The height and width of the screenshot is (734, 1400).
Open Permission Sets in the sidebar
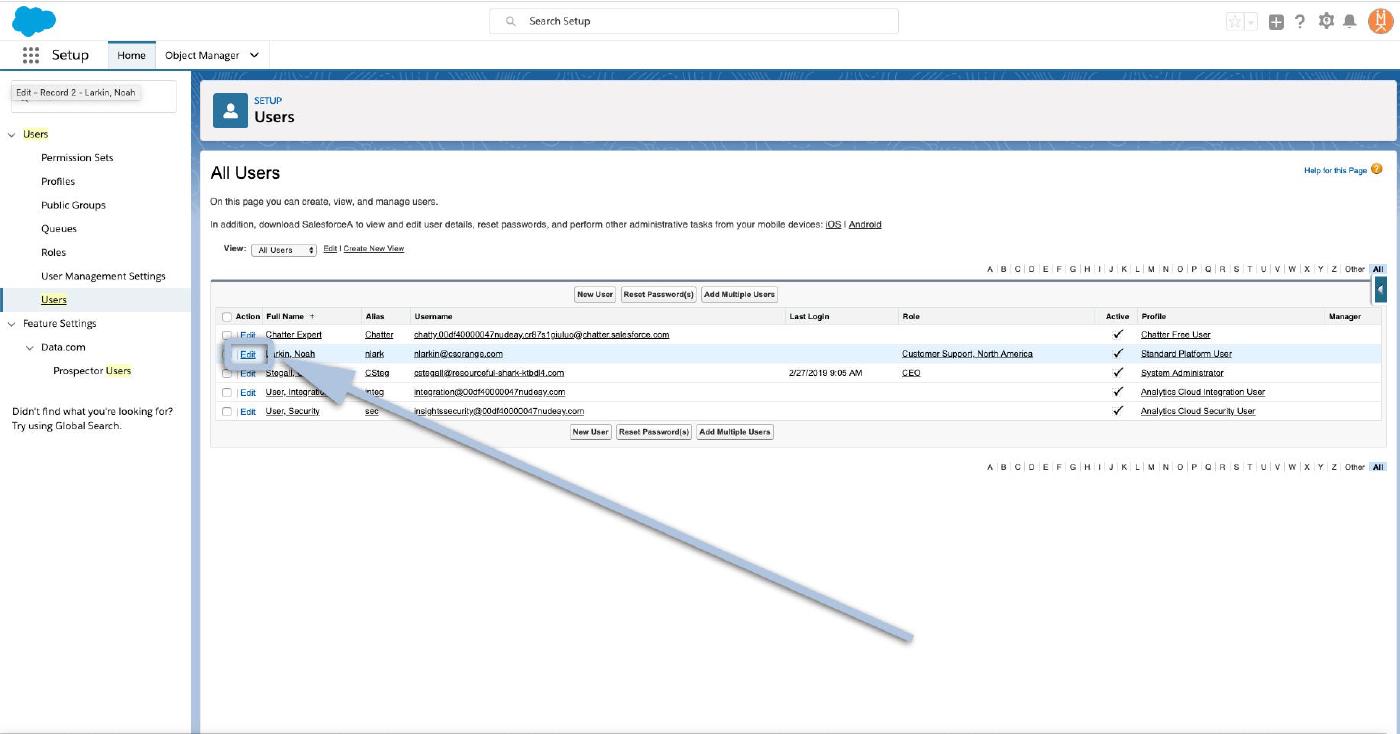[77, 158]
